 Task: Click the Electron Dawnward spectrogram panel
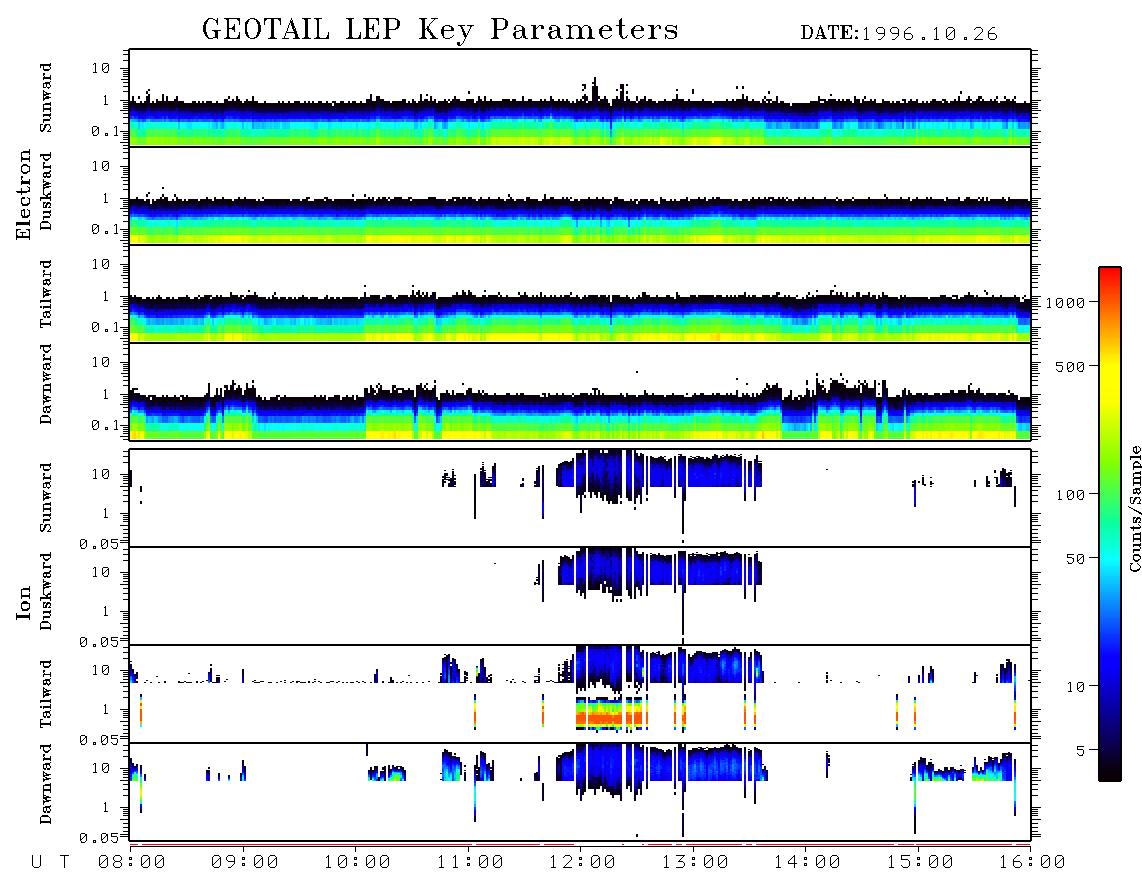coord(580,391)
